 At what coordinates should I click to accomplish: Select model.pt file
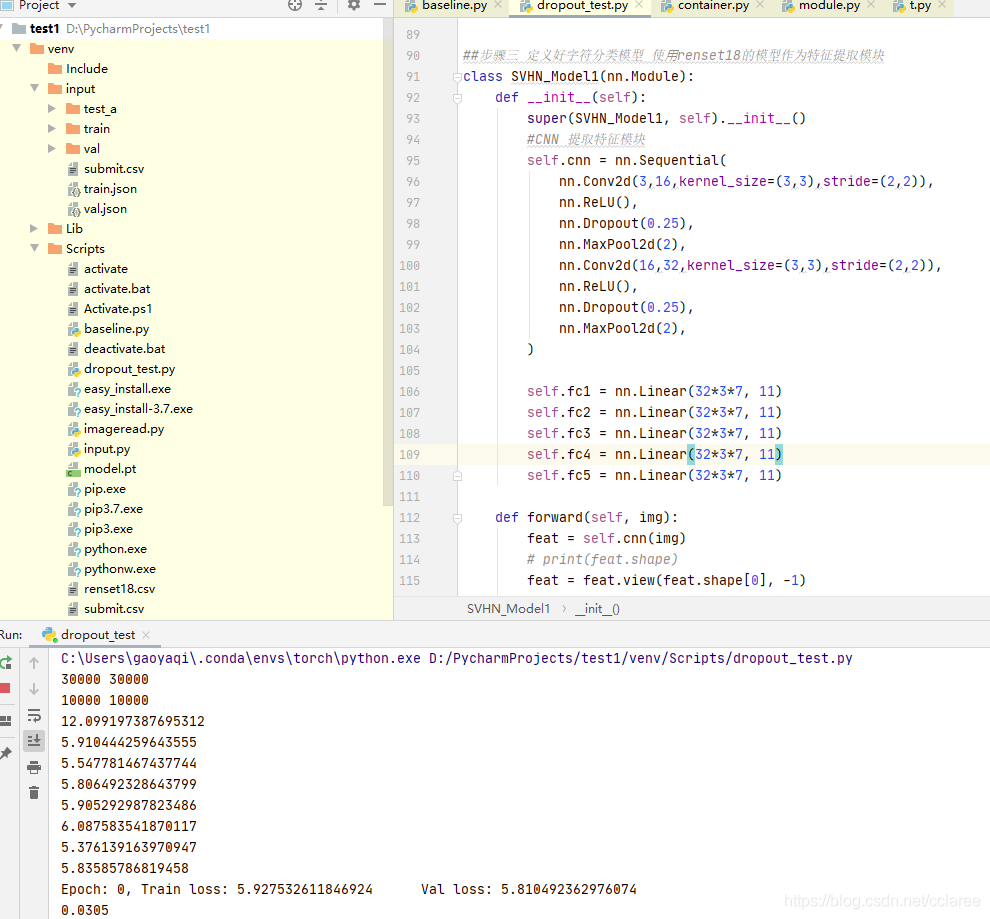(110, 469)
